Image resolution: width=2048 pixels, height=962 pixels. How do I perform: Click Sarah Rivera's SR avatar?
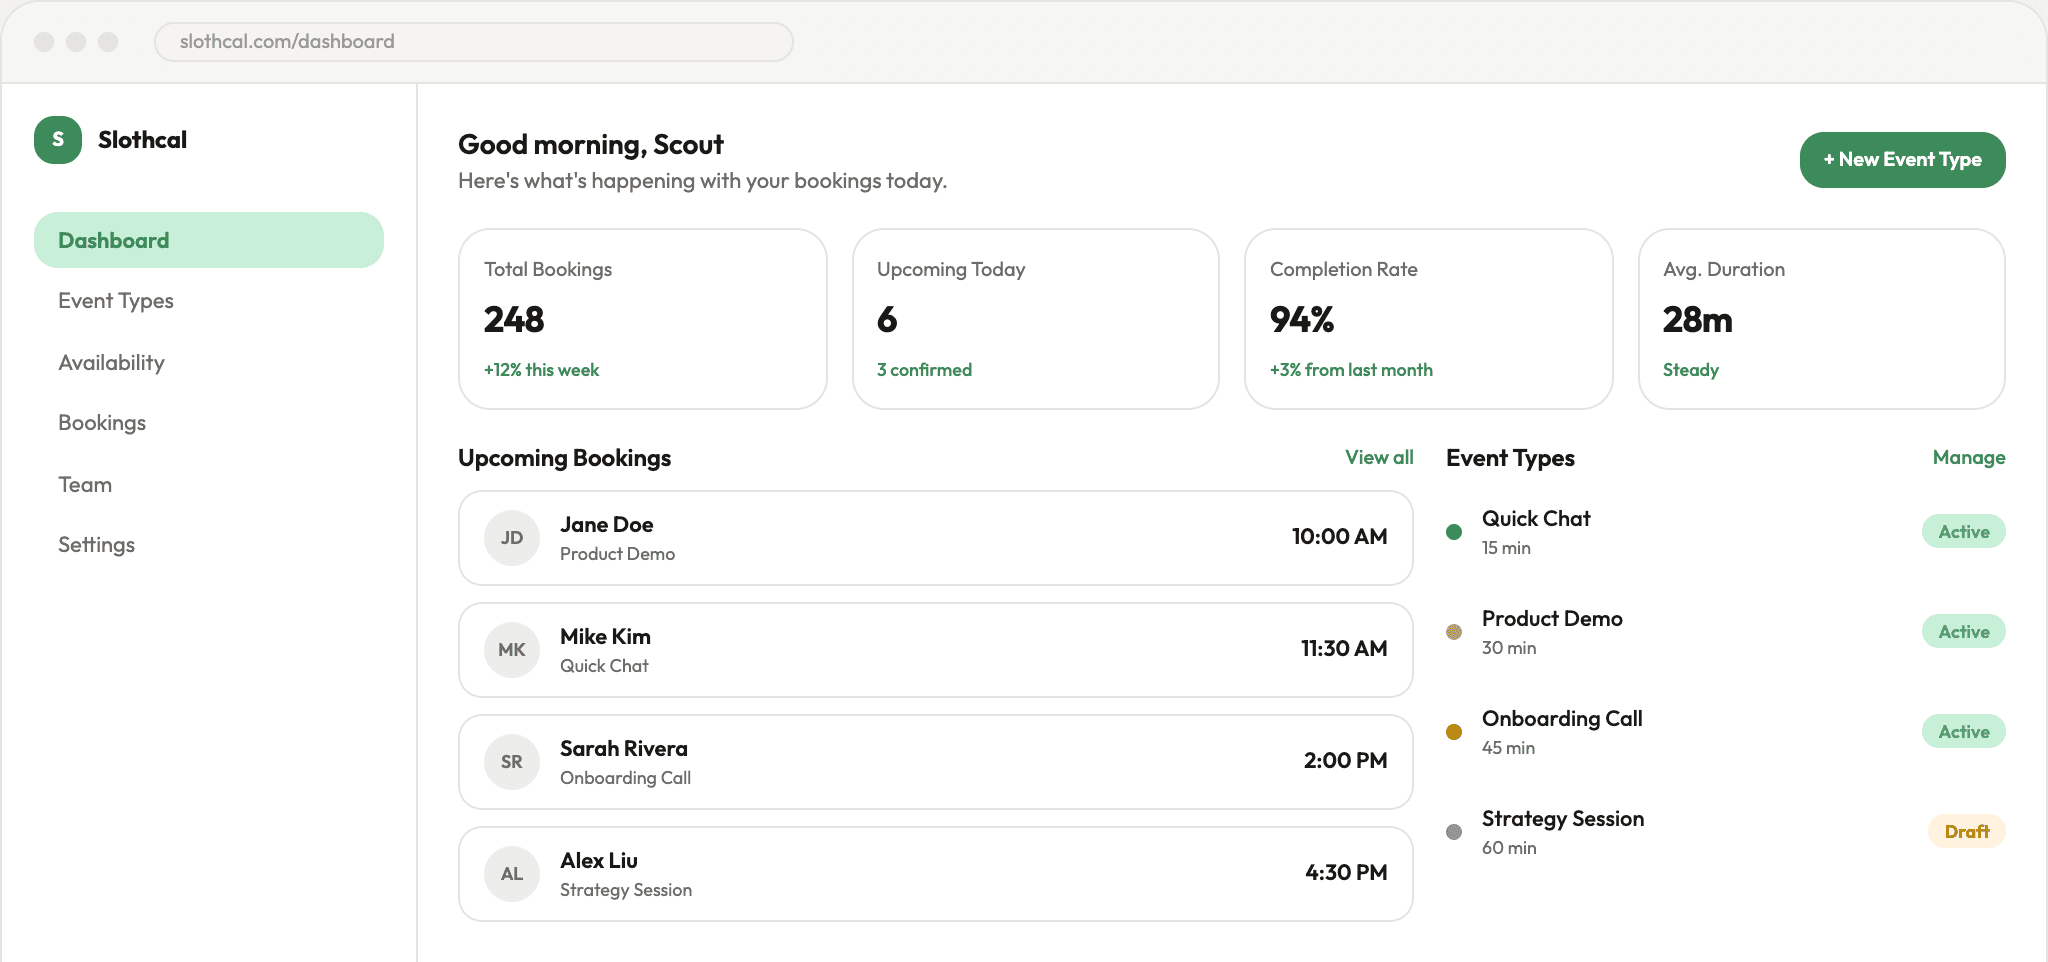[511, 761]
